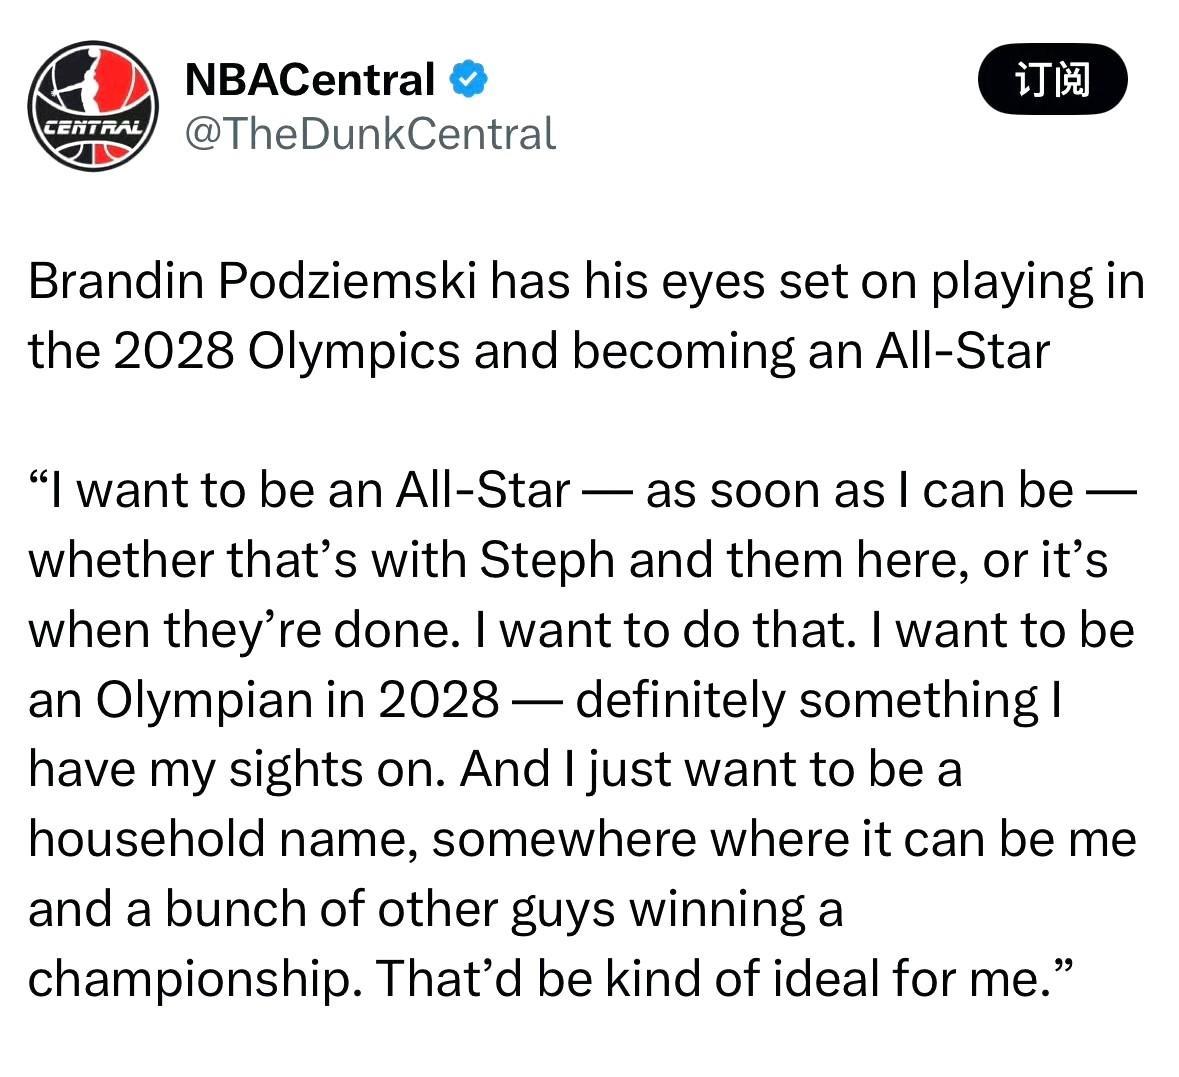Open the @TheDunkCentral handle
The width and height of the screenshot is (1179, 1077).
coord(370,135)
